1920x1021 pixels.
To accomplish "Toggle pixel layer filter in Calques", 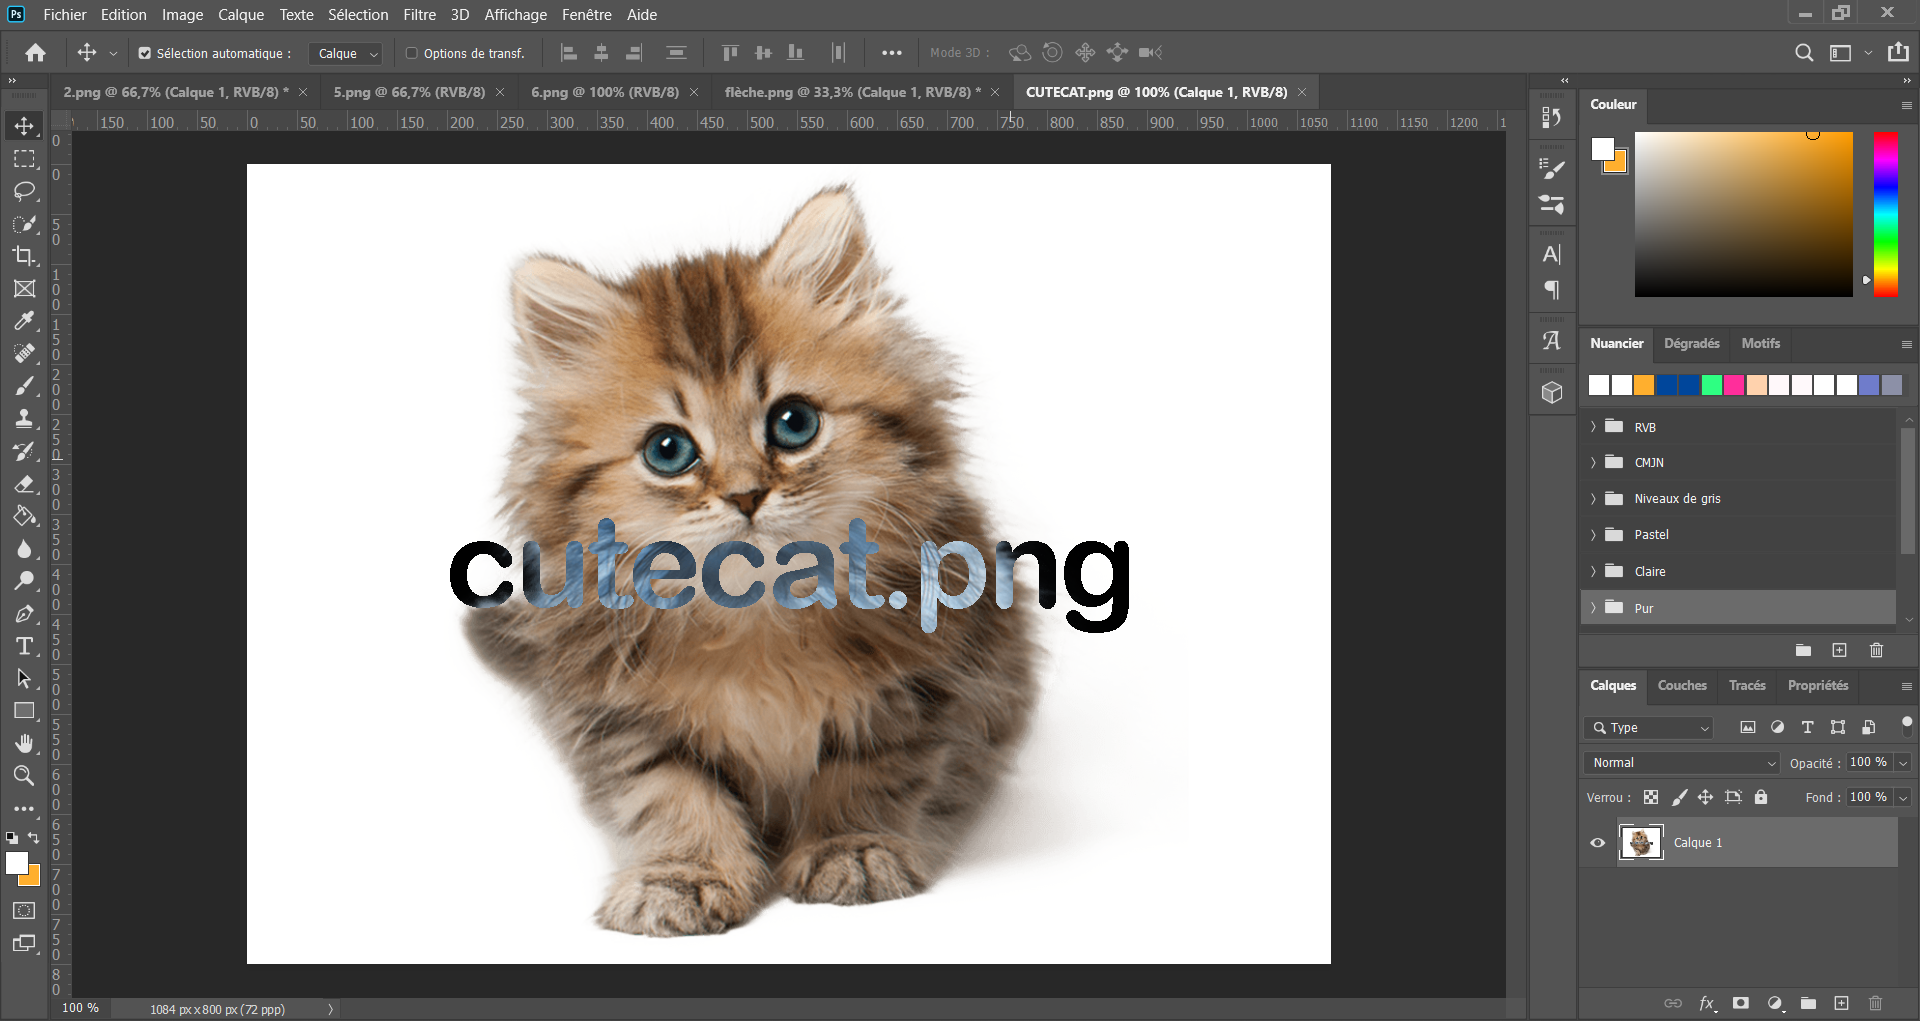I will point(1747,727).
